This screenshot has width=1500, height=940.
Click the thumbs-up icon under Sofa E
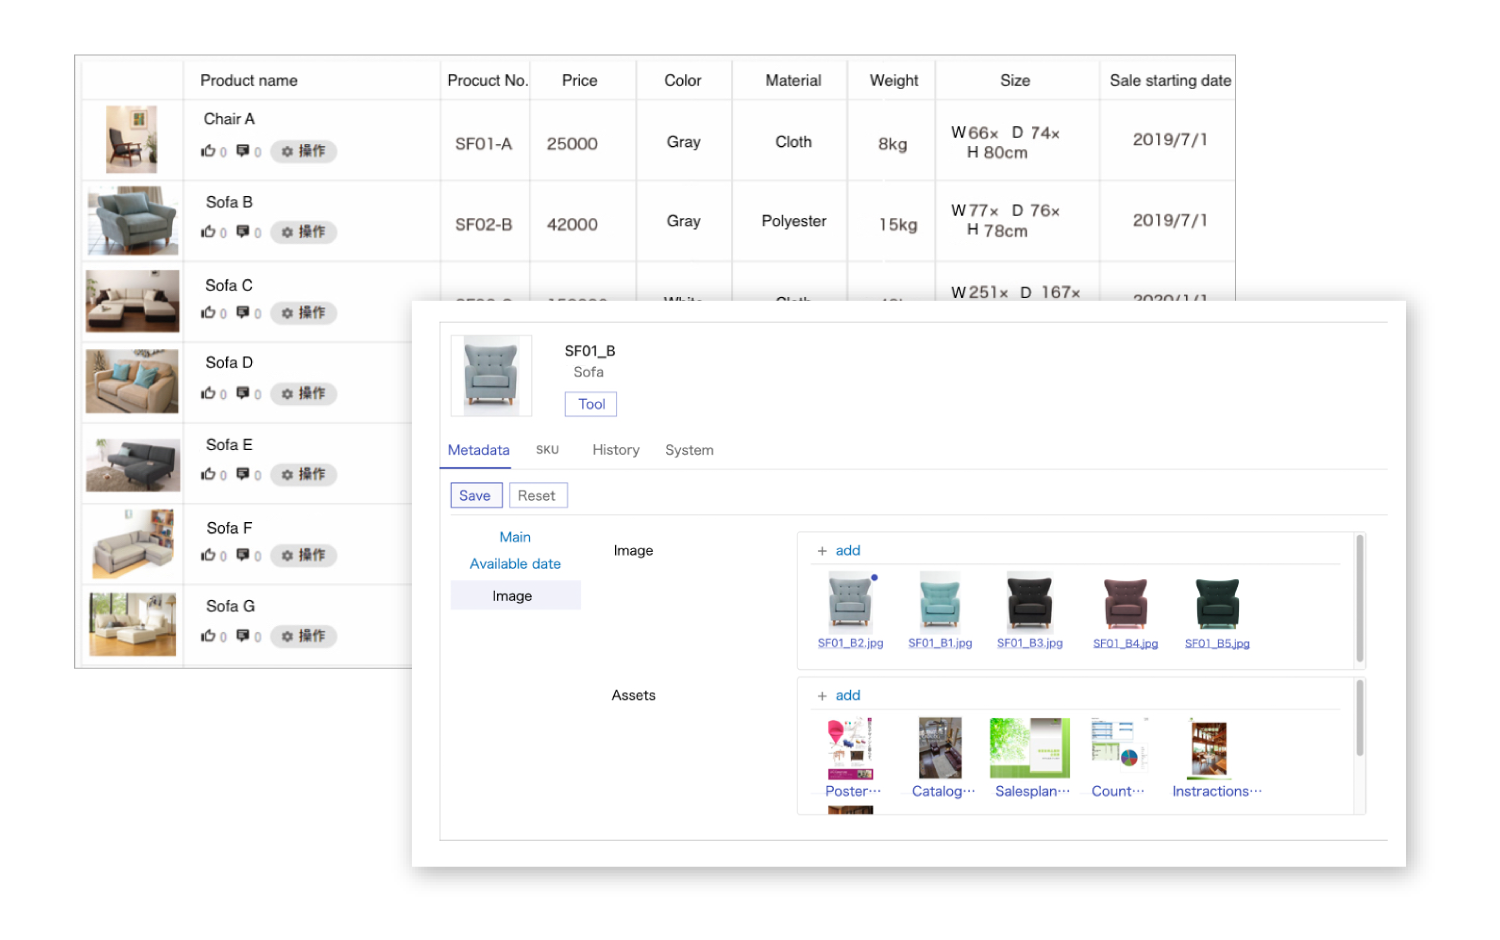[208, 474]
